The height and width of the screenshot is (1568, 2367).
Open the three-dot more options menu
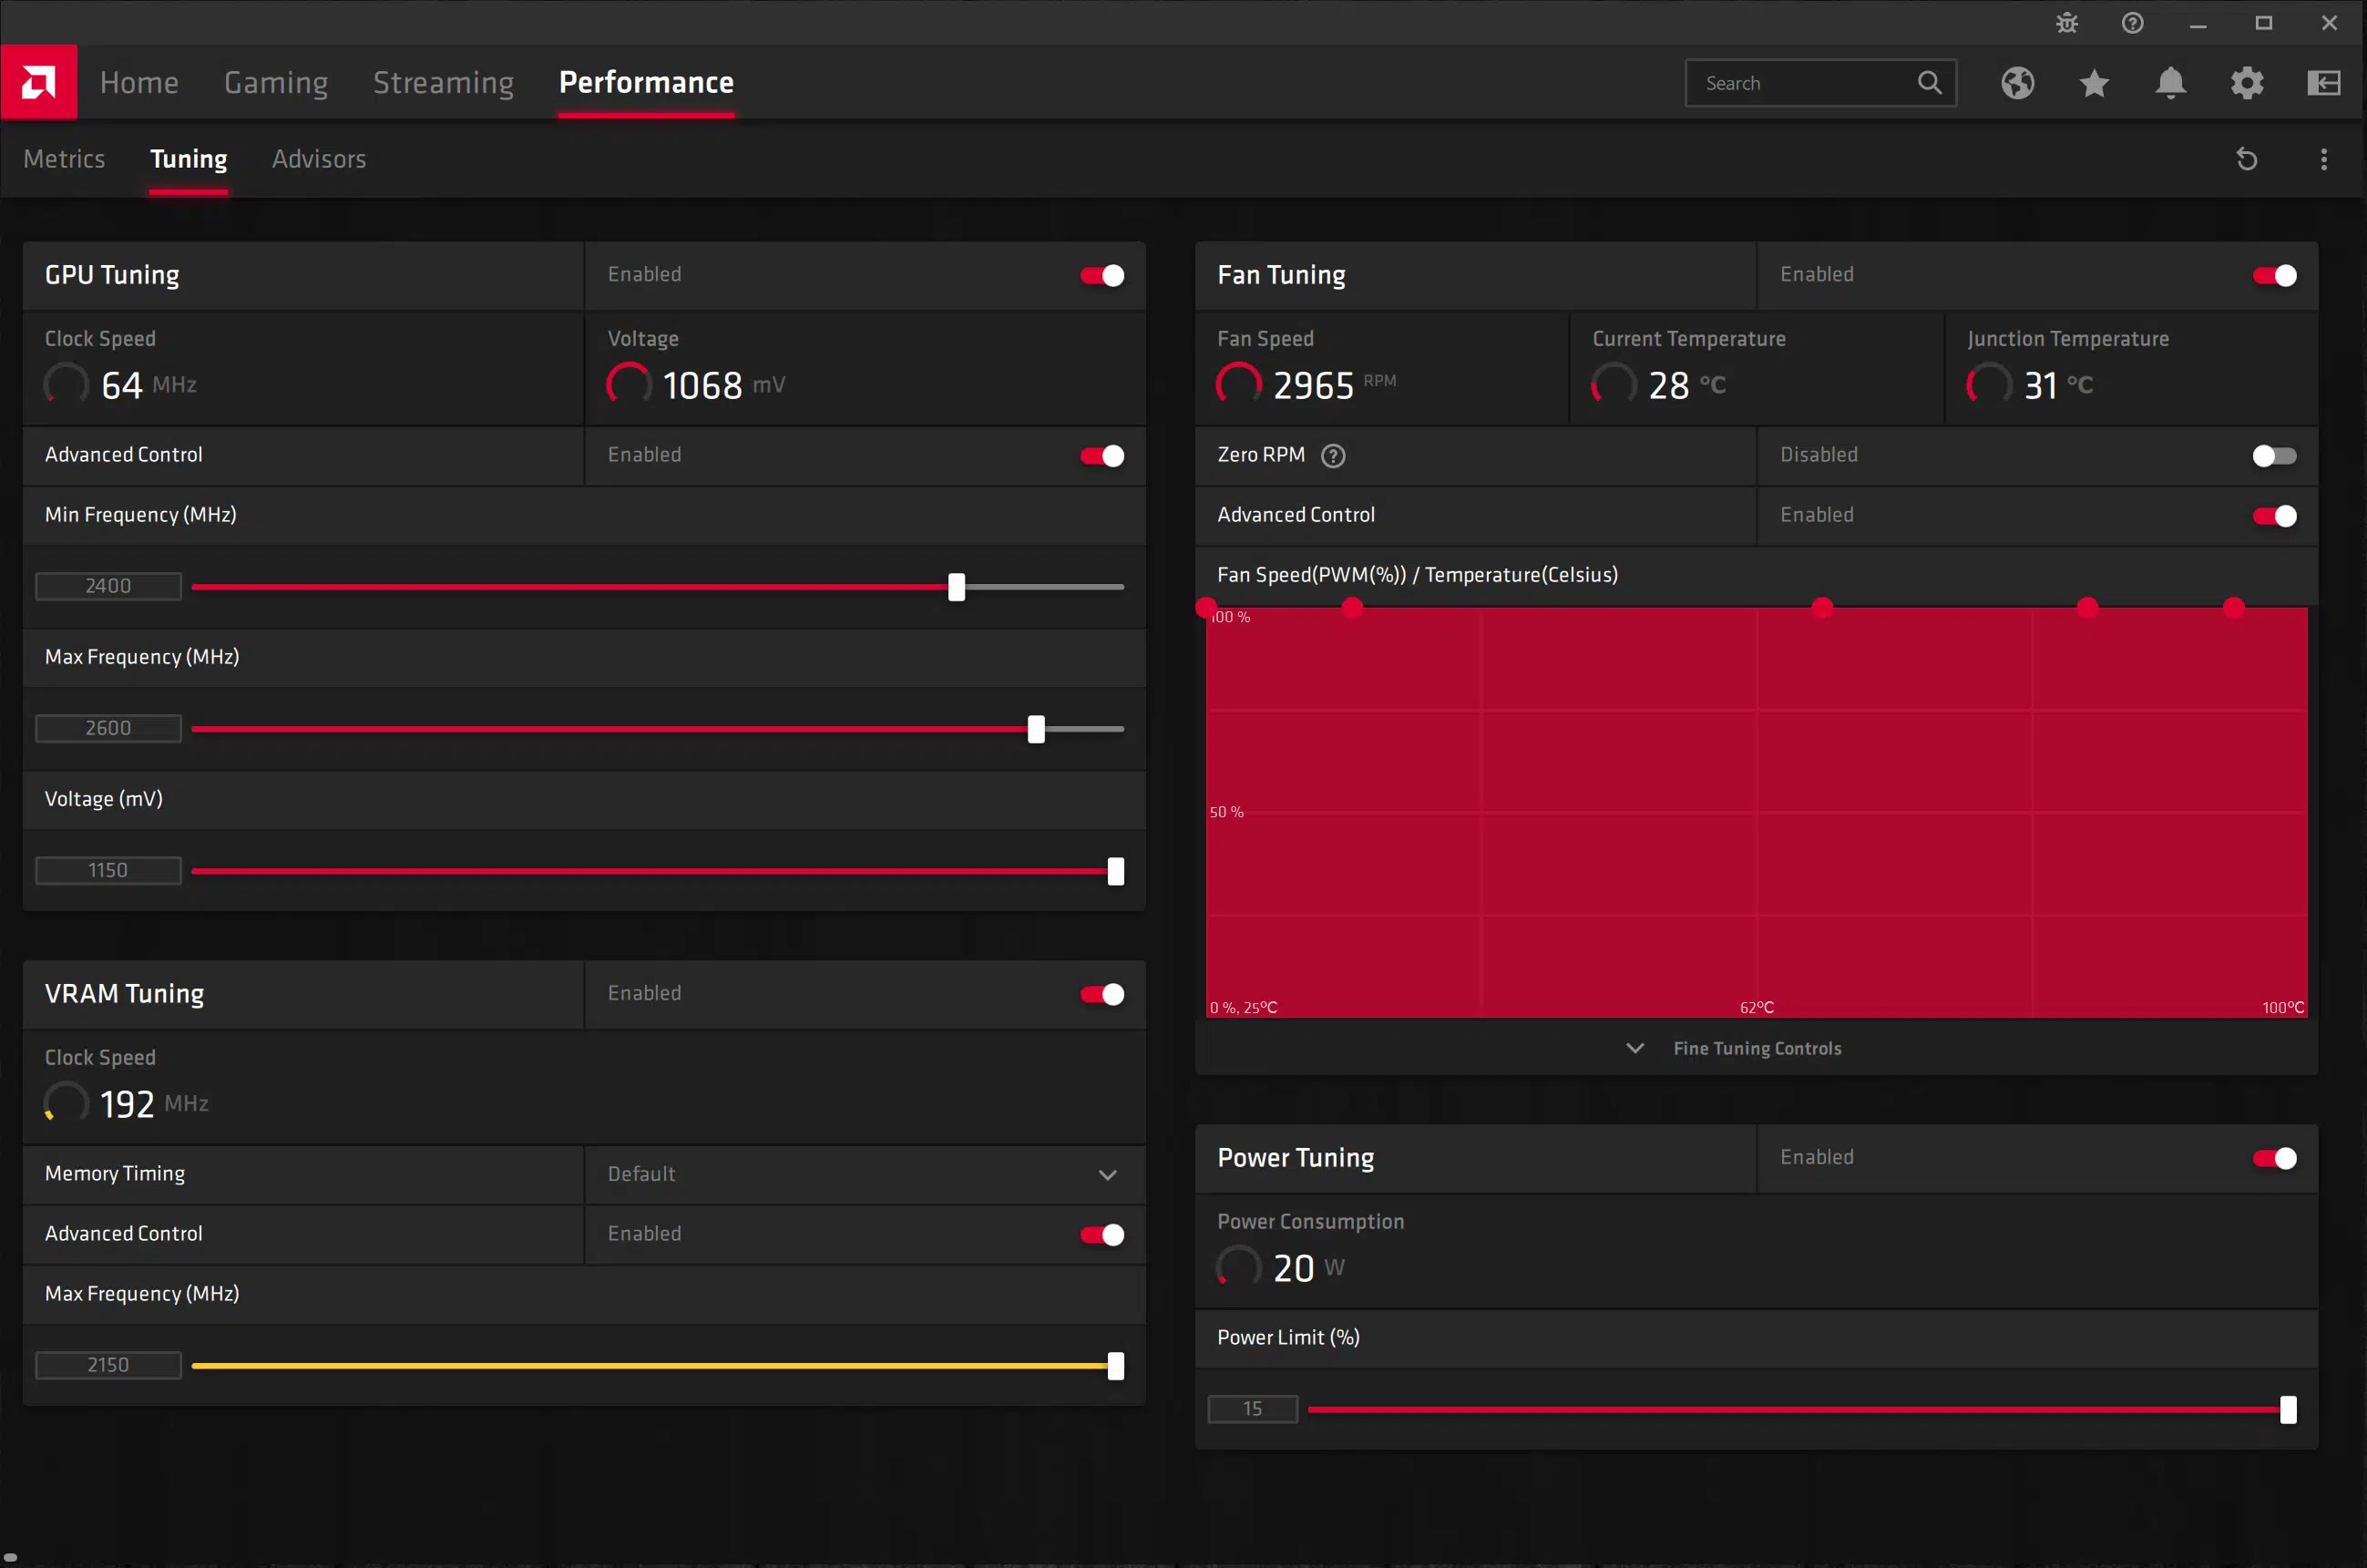(x=2324, y=159)
